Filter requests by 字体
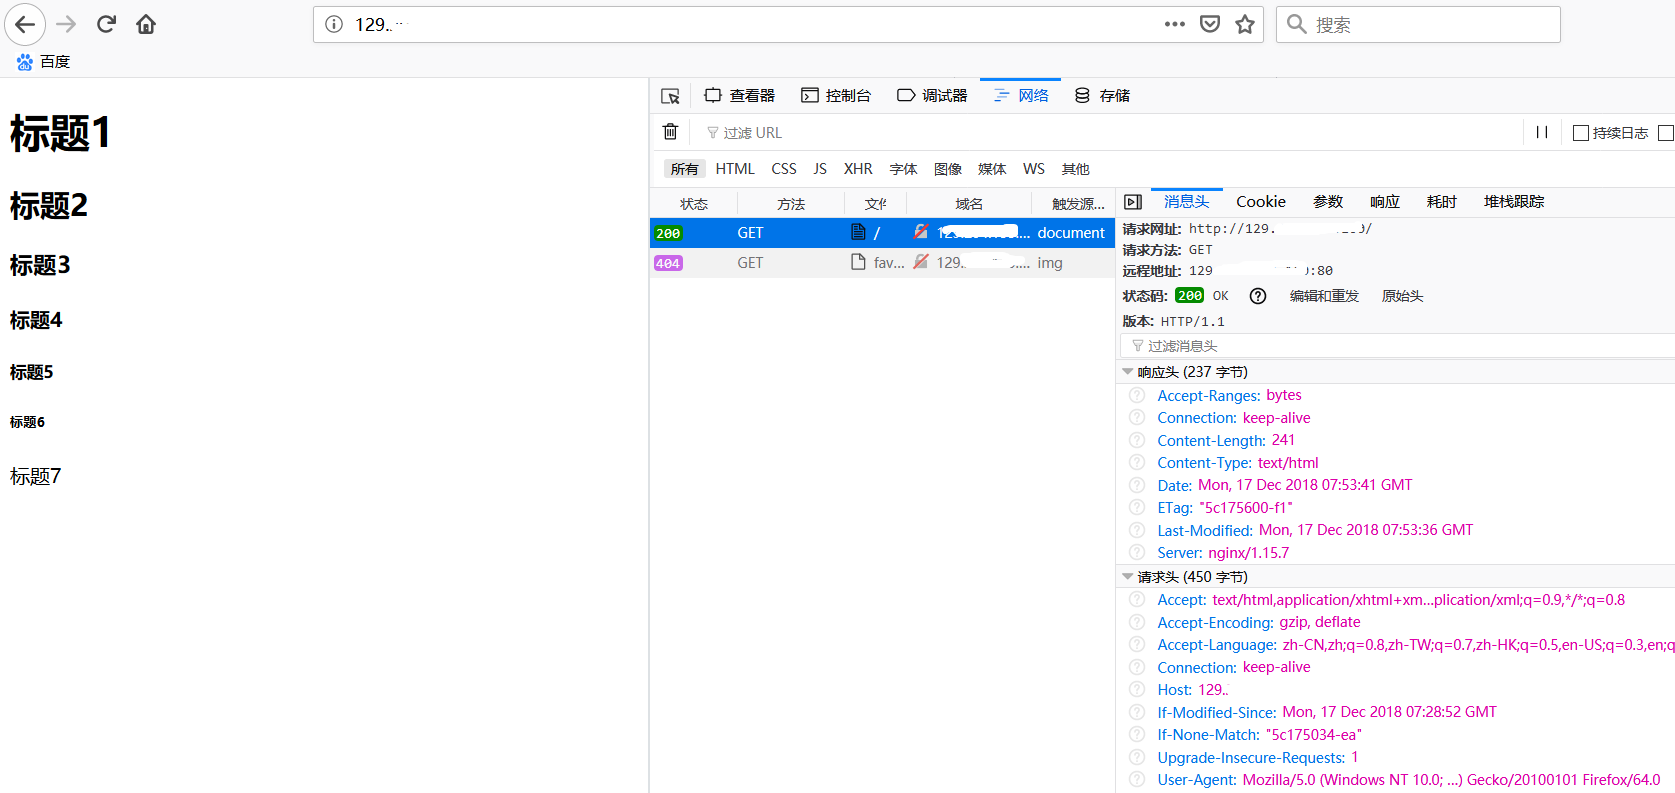The image size is (1675, 793). tap(904, 169)
